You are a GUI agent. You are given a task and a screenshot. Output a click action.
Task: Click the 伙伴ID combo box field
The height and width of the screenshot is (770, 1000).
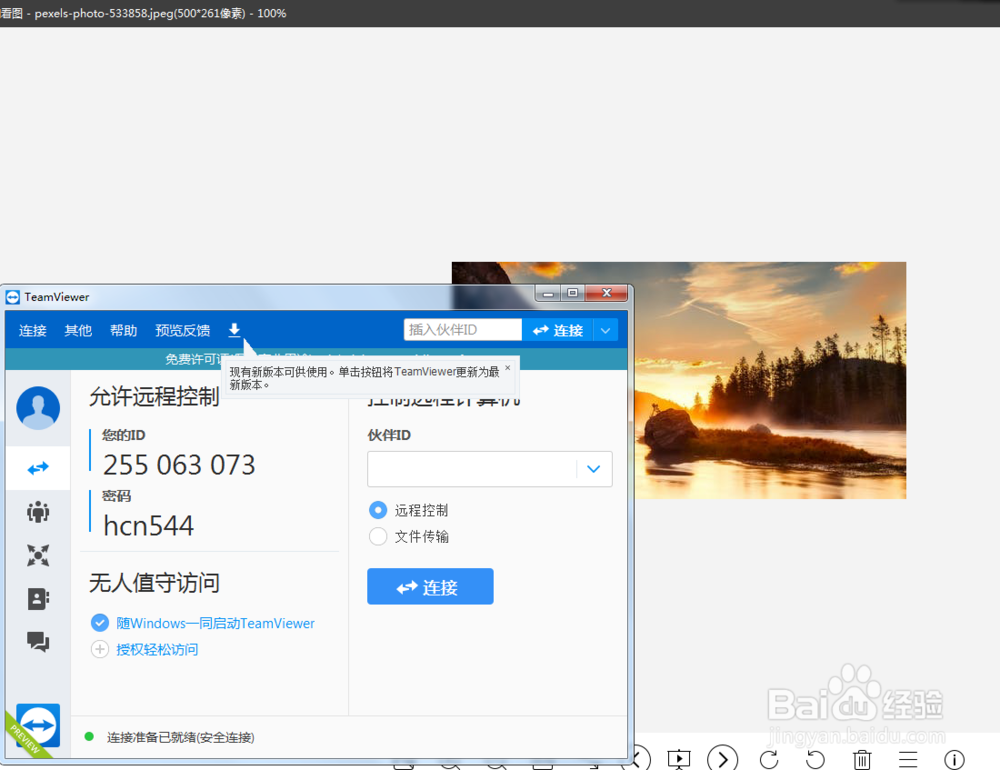coord(472,469)
